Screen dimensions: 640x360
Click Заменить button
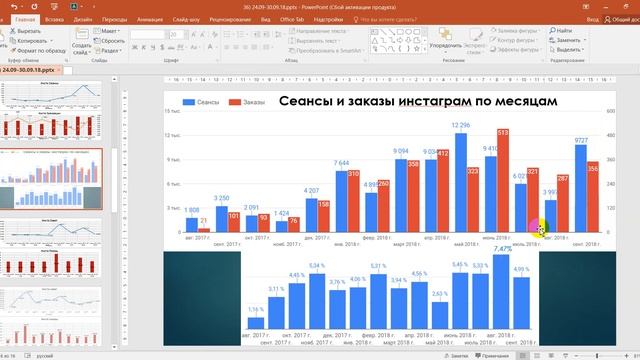pyautogui.click(x=568, y=40)
